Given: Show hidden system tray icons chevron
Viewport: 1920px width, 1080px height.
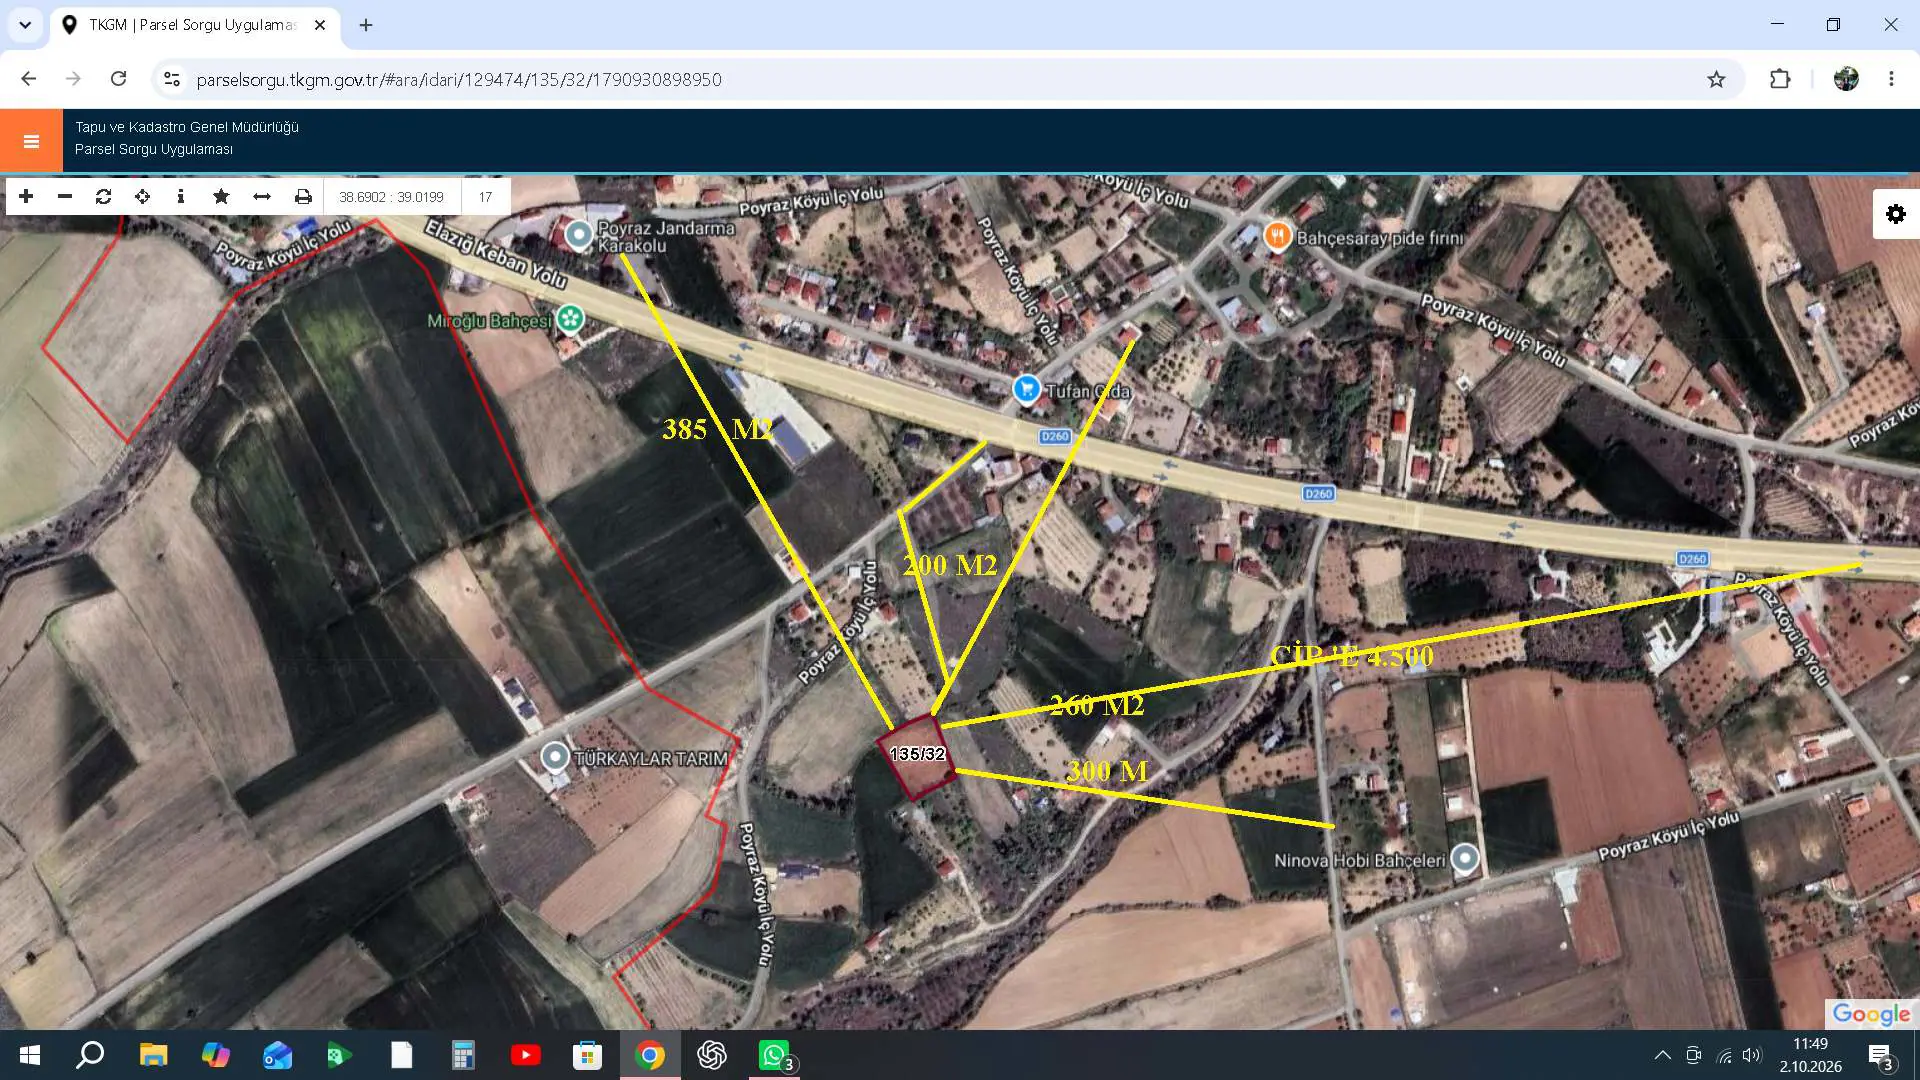Looking at the screenshot, I should pyautogui.click(x=1662, y=1055).
